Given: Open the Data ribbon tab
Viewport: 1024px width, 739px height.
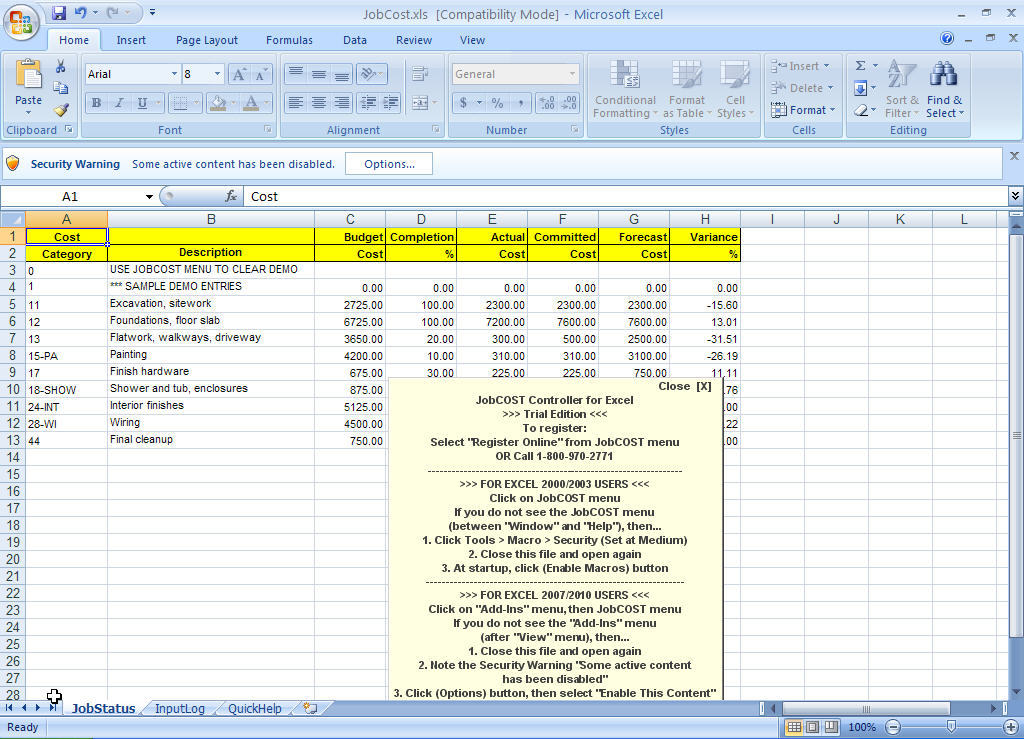Looking at the screenshot, I should pyautogui.click(x=355, y=40).
